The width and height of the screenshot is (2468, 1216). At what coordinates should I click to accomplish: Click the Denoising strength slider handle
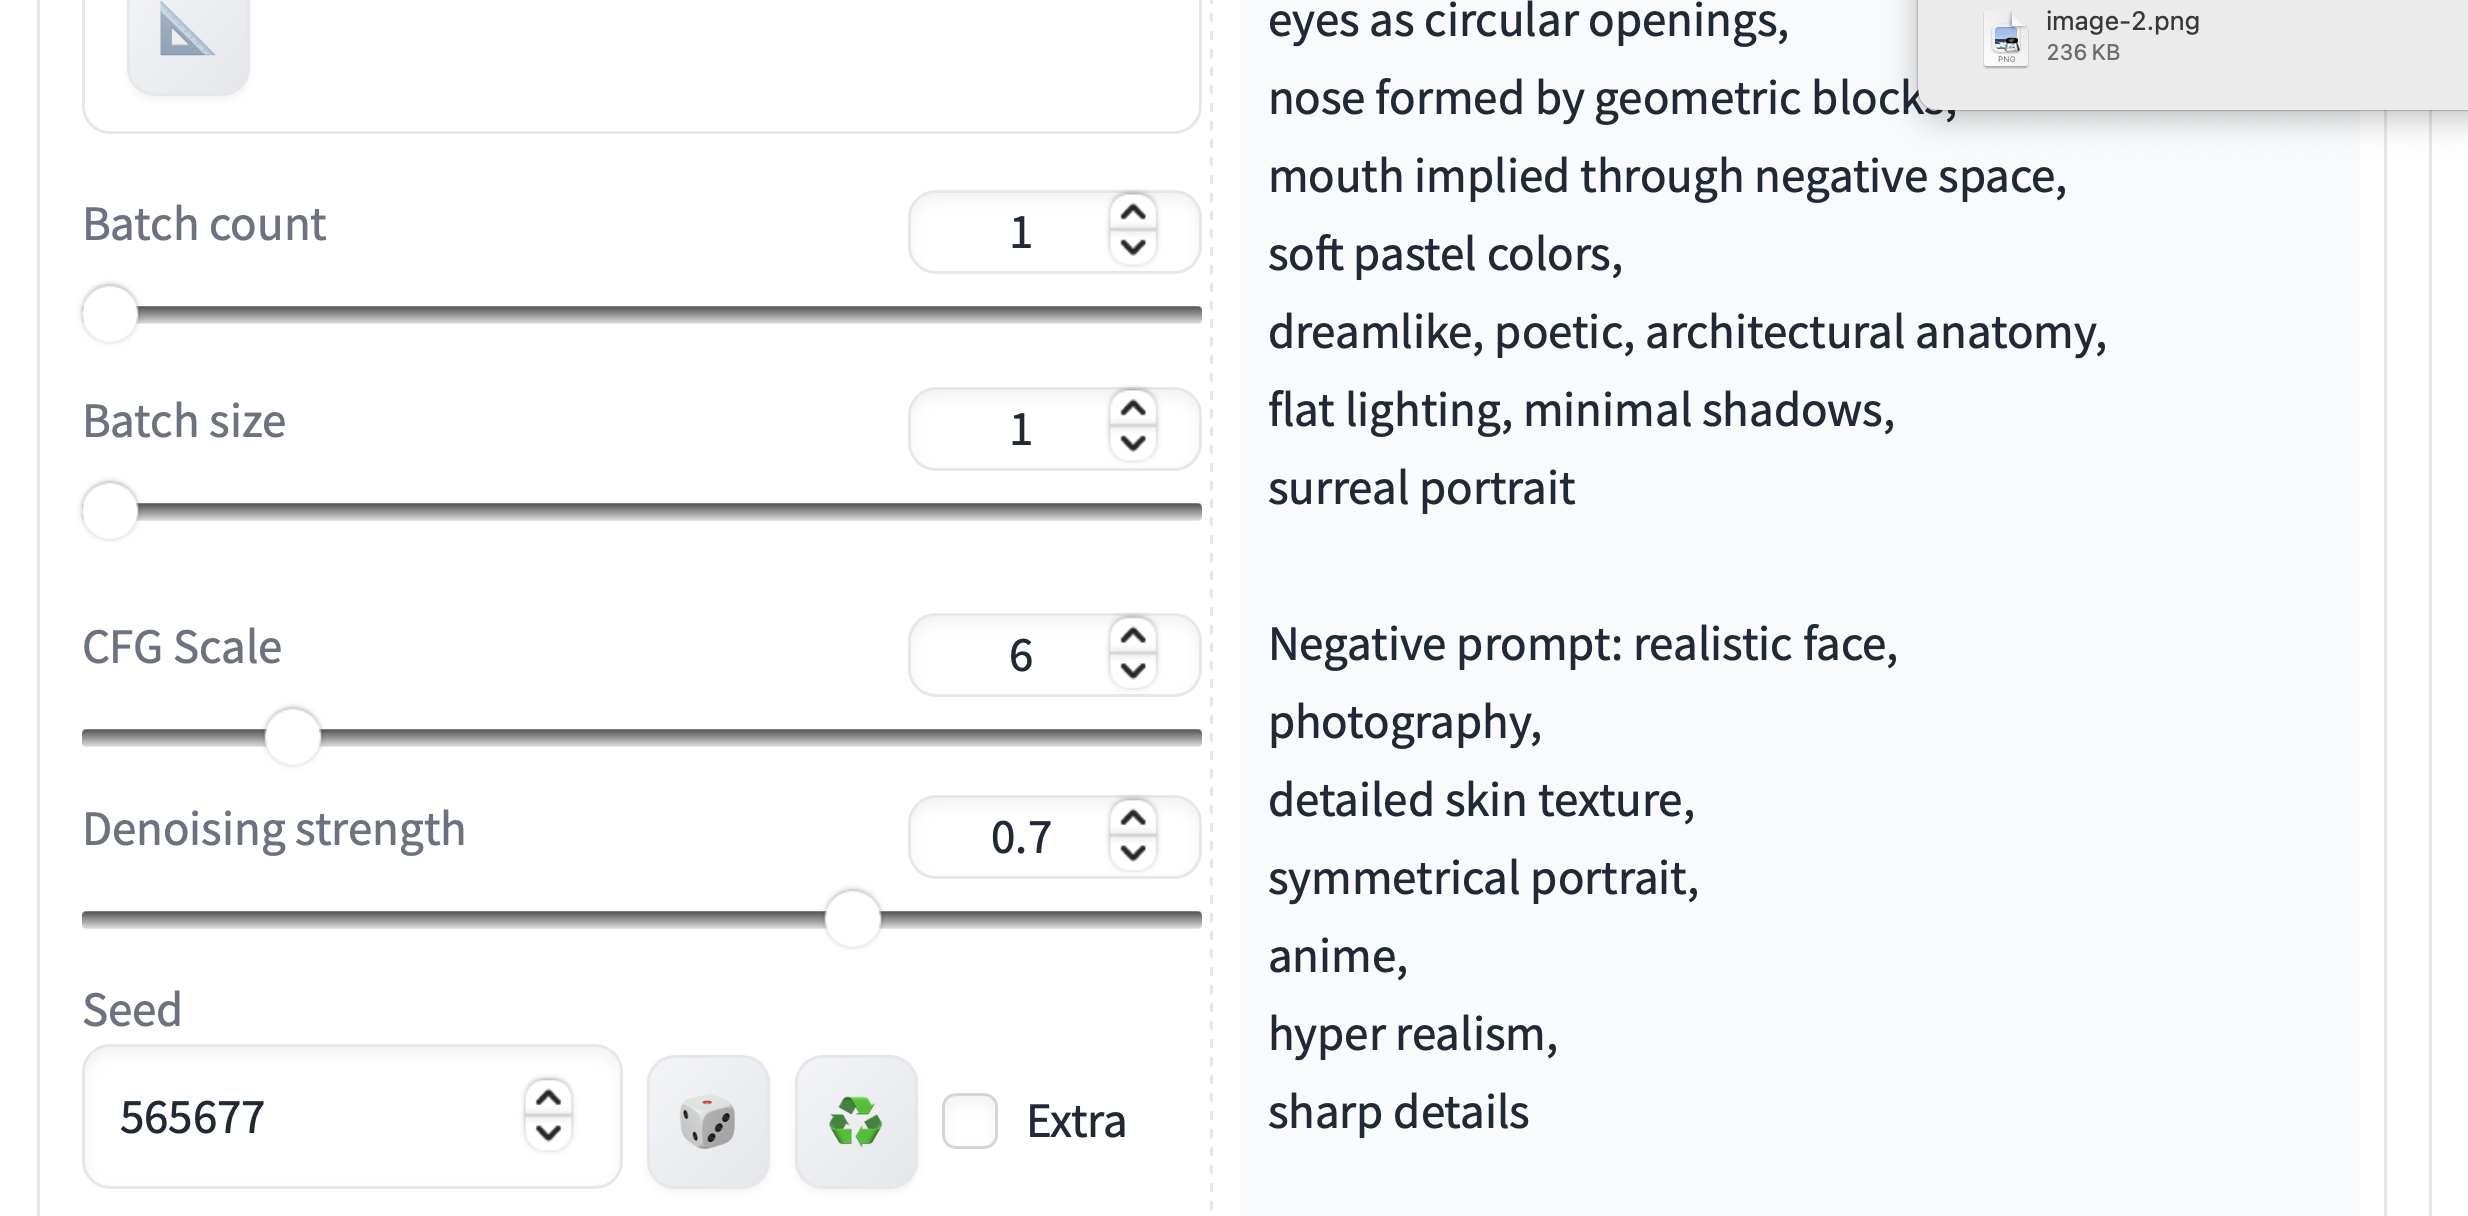pos(852,919)
